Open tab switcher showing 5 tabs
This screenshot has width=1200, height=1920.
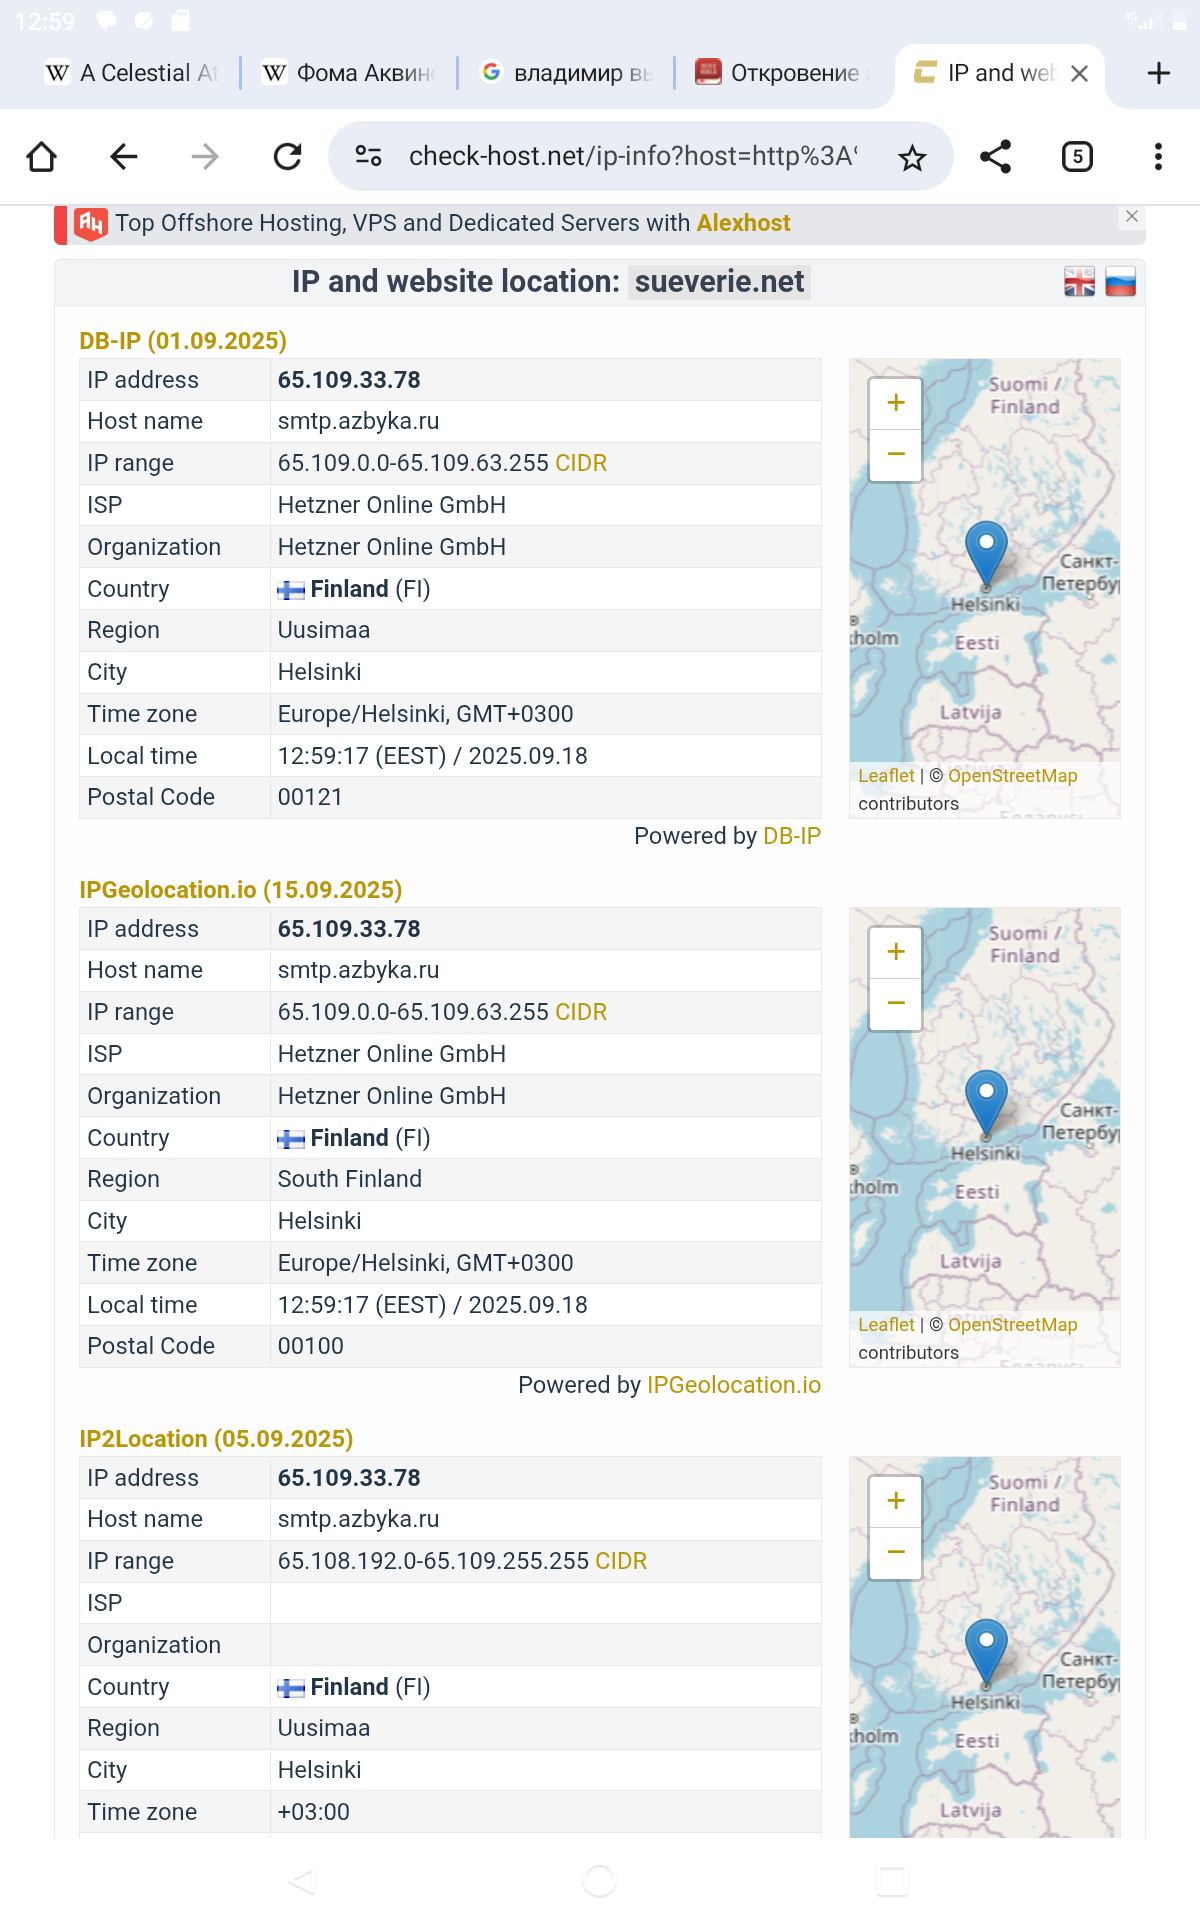(1077, 157)
